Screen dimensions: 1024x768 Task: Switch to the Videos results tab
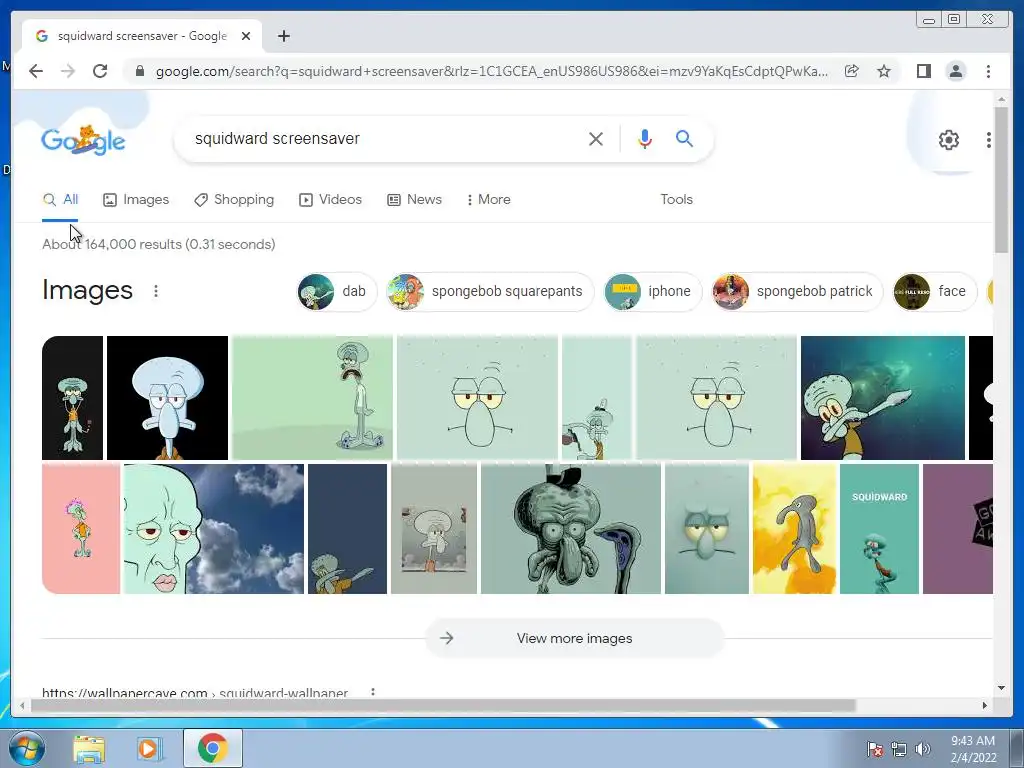pos(330,200)
